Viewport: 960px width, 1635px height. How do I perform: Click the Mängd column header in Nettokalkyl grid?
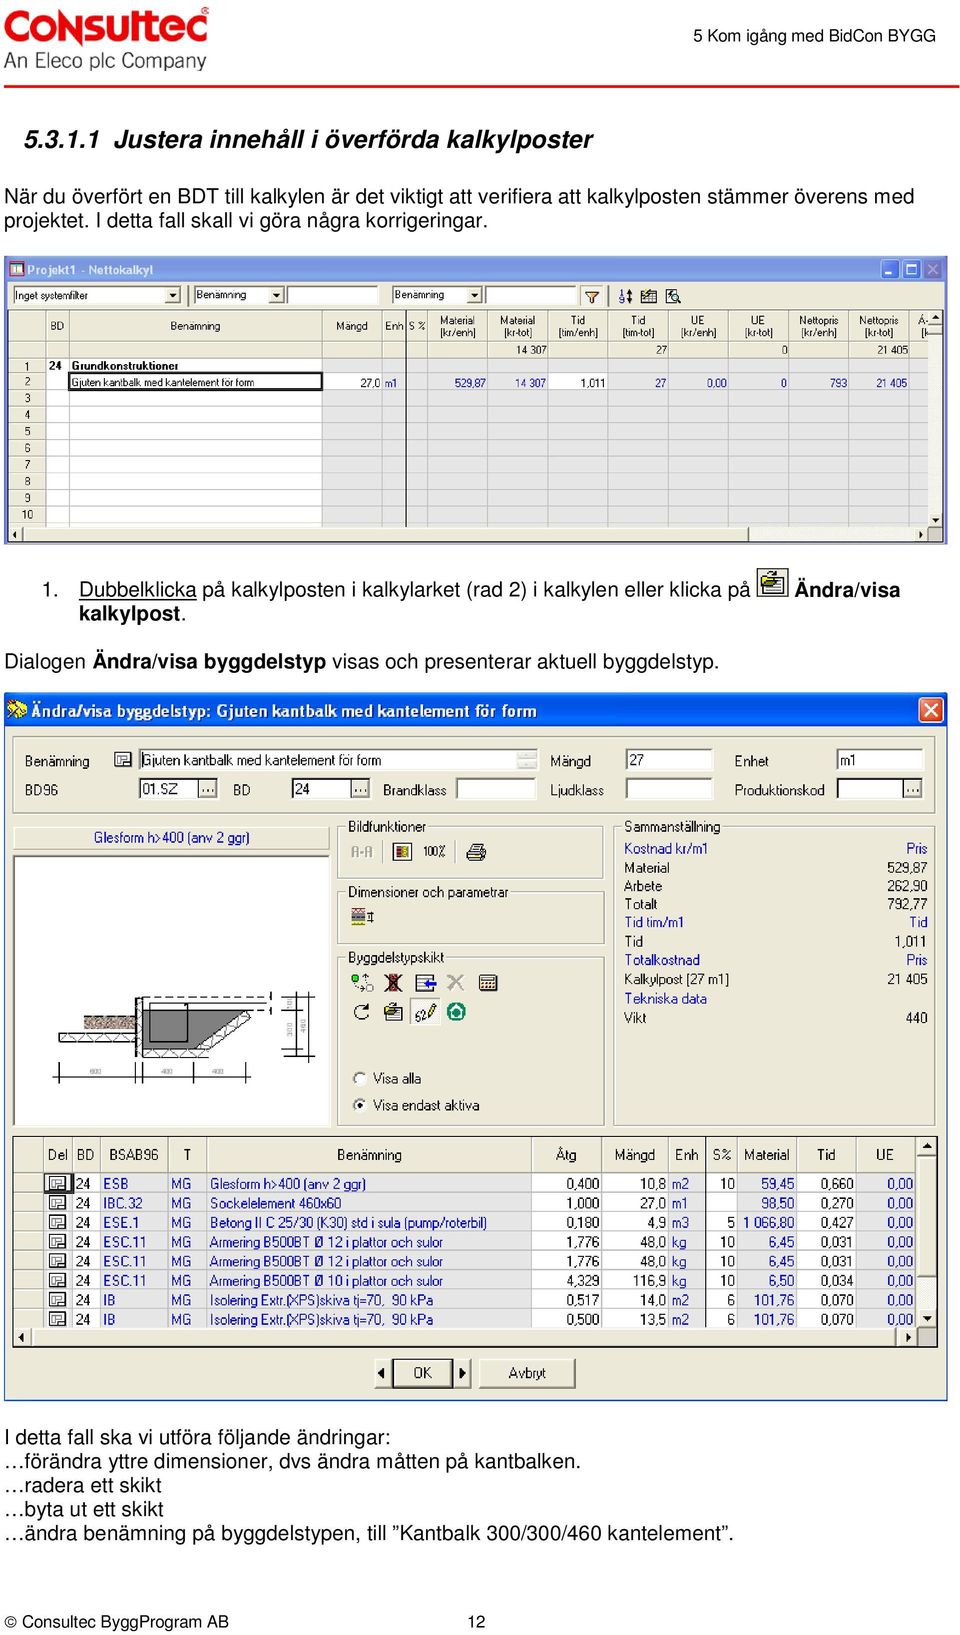coord(351,326)
